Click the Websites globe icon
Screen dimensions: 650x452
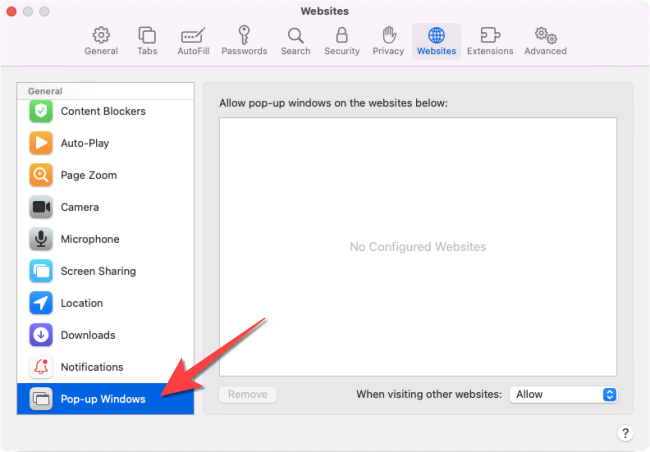click(437, 35)
